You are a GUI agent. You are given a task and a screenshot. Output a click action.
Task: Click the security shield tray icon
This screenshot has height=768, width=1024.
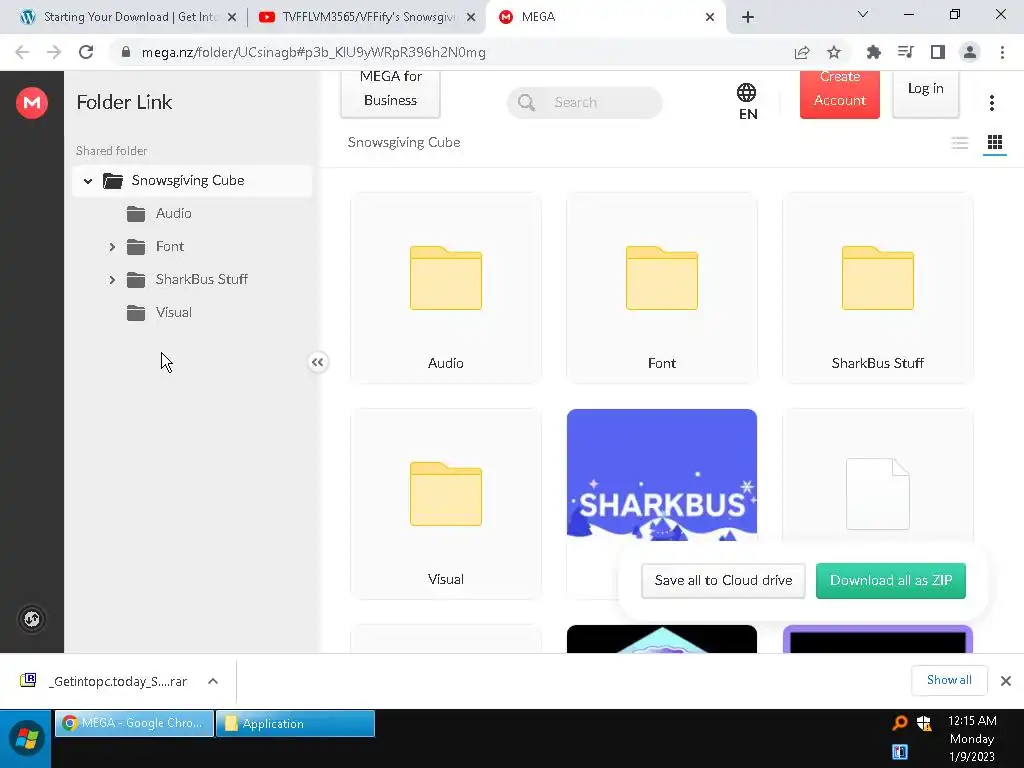click(924, 722)
